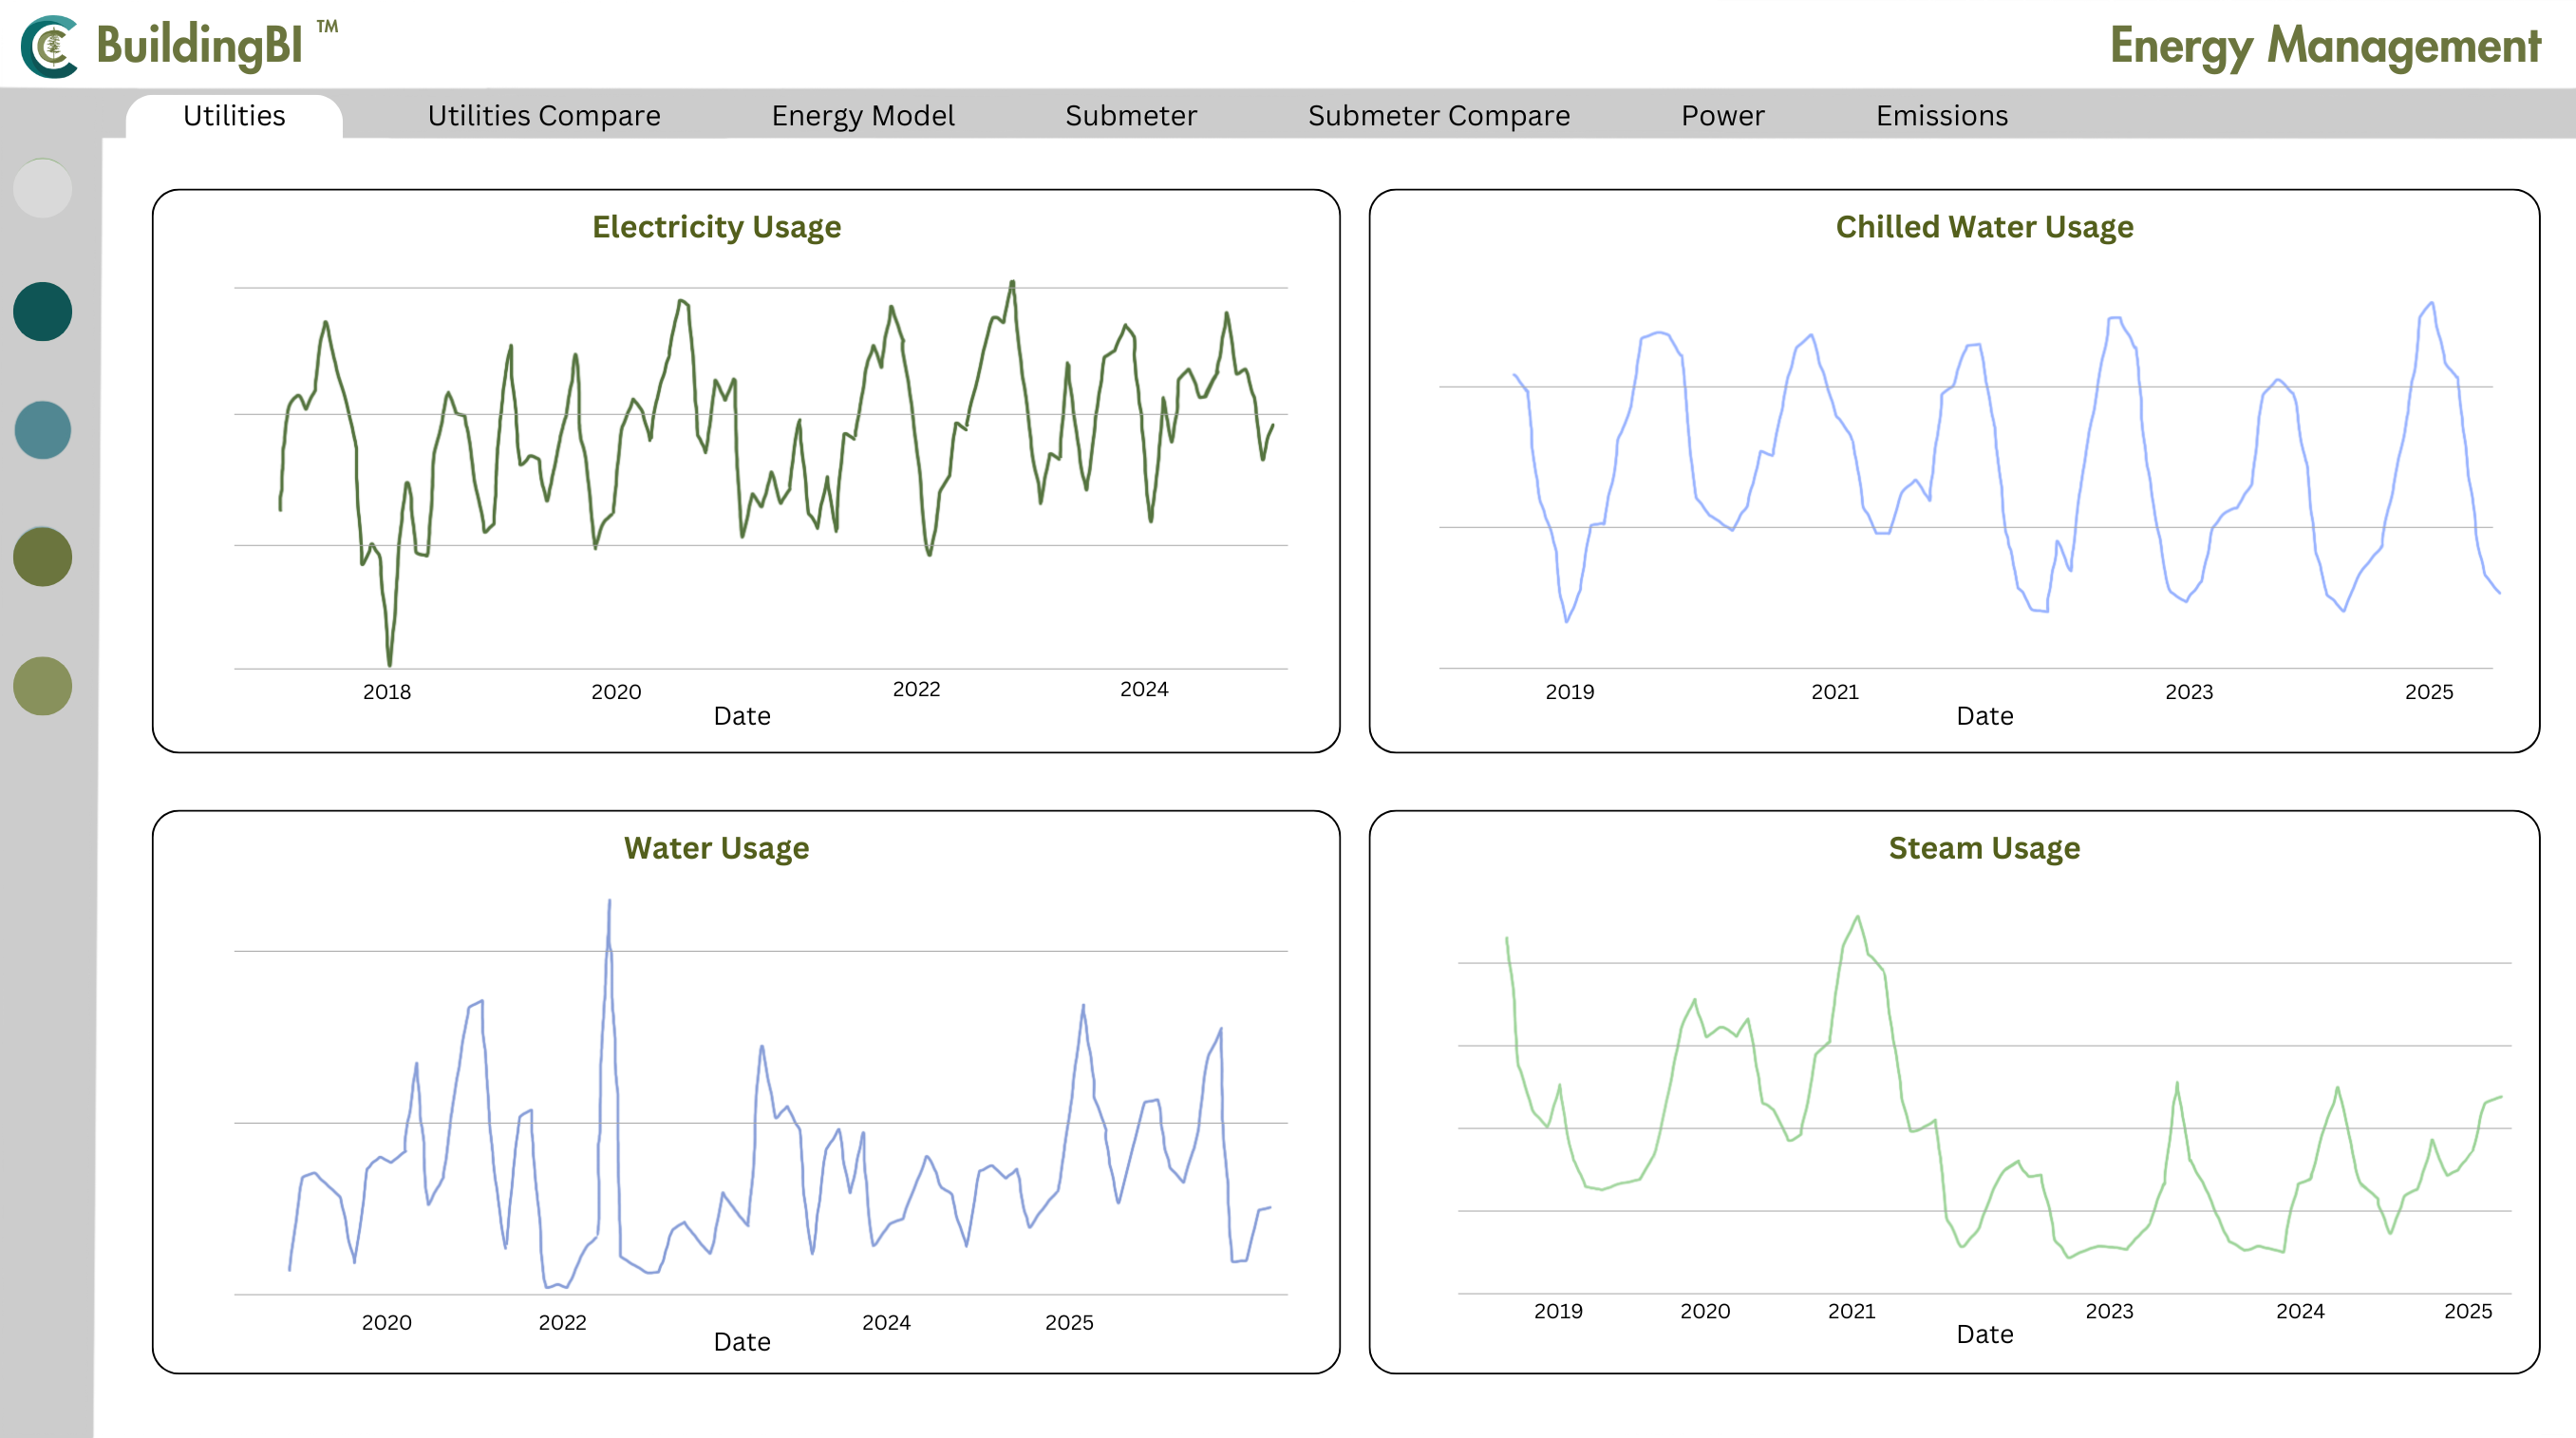Click the Chilled Water Usage title

pos(1984,227)
